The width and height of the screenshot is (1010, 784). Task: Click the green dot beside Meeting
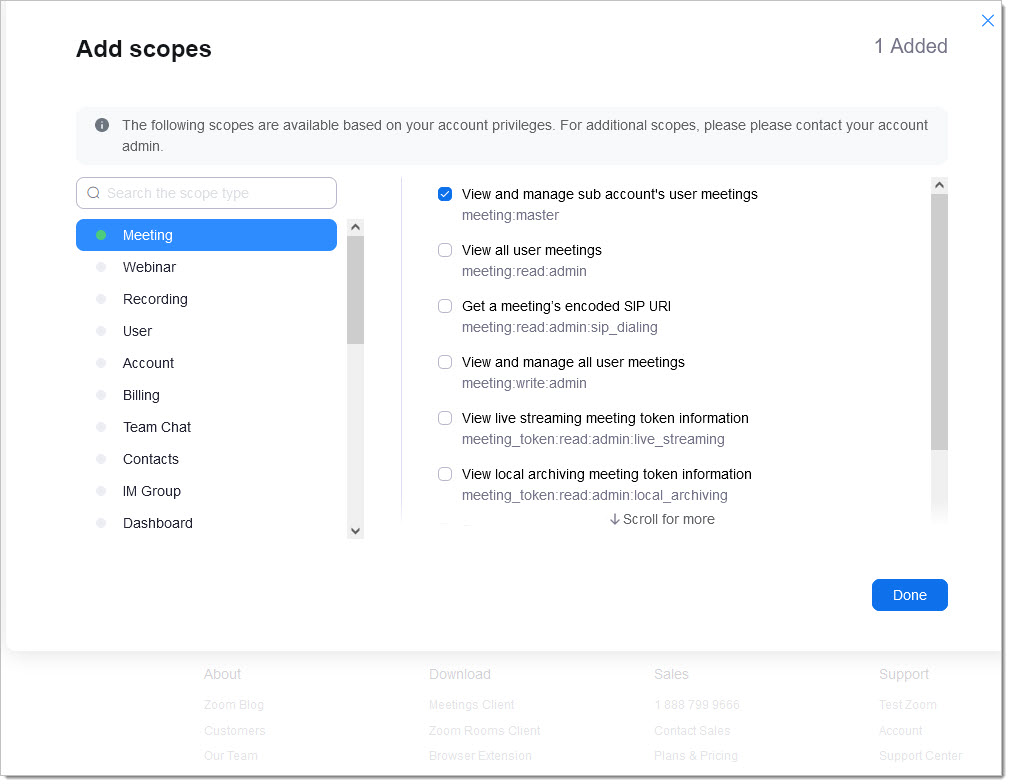pos(101,235)
